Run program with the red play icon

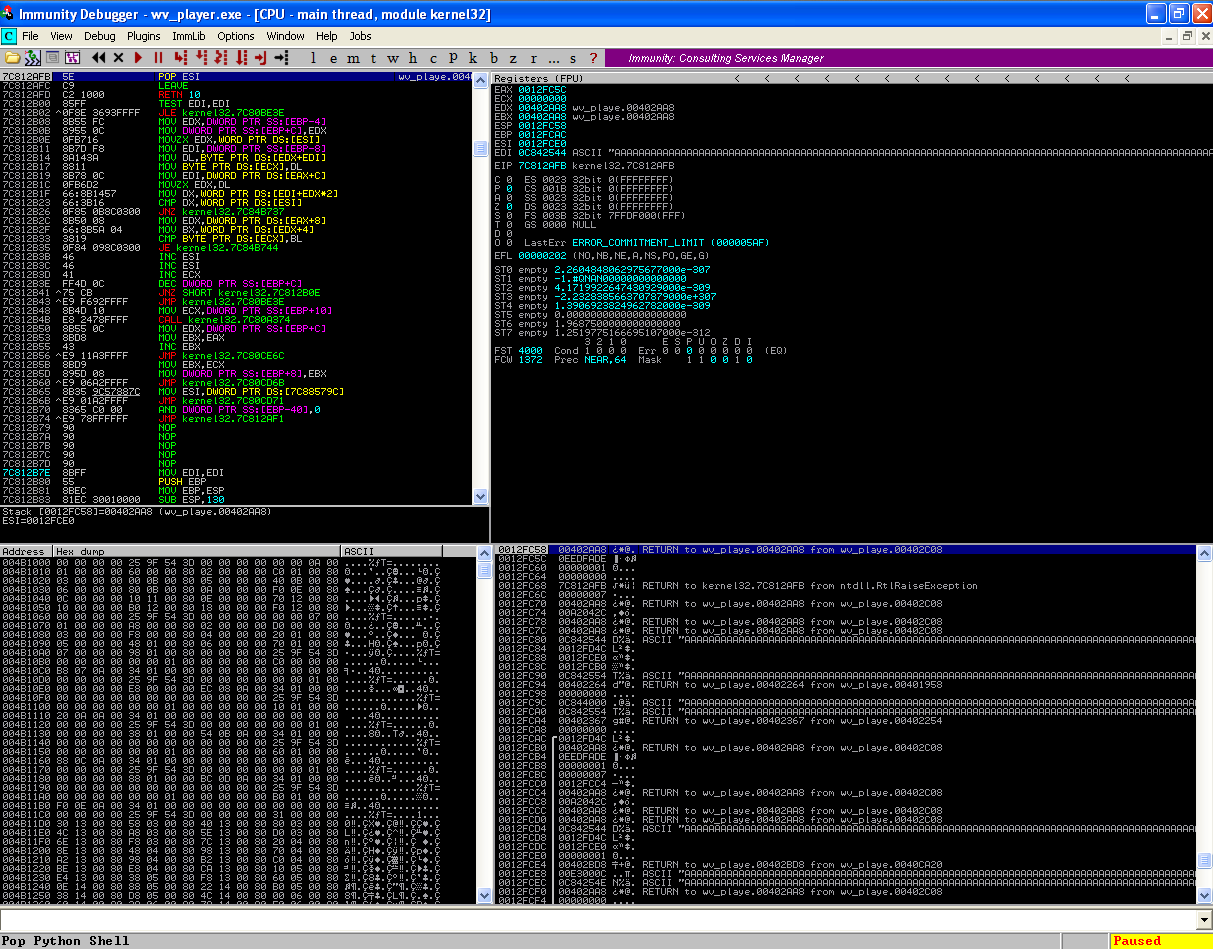click(139, 58)
